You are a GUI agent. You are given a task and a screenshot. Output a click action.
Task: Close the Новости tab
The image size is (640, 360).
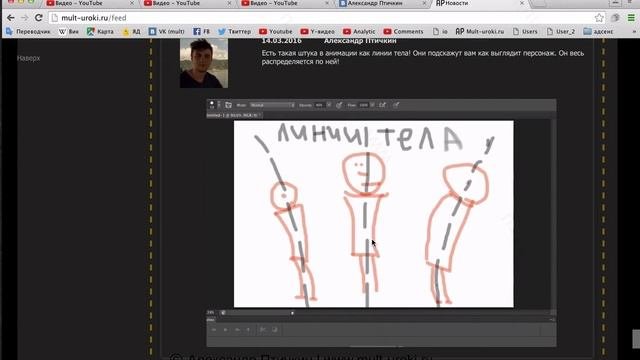[522, 3]
